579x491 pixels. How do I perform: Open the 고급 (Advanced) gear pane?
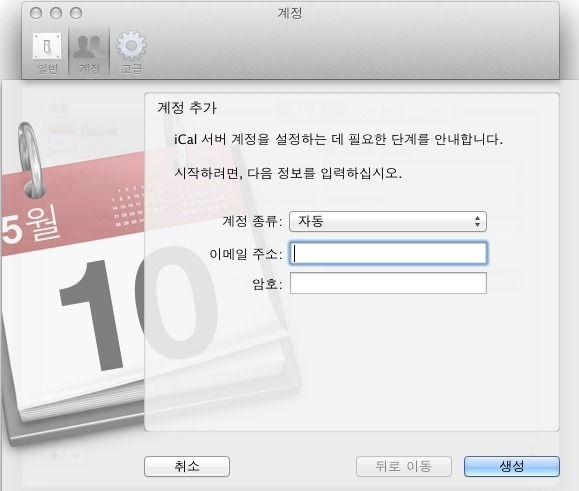point(131,52)
